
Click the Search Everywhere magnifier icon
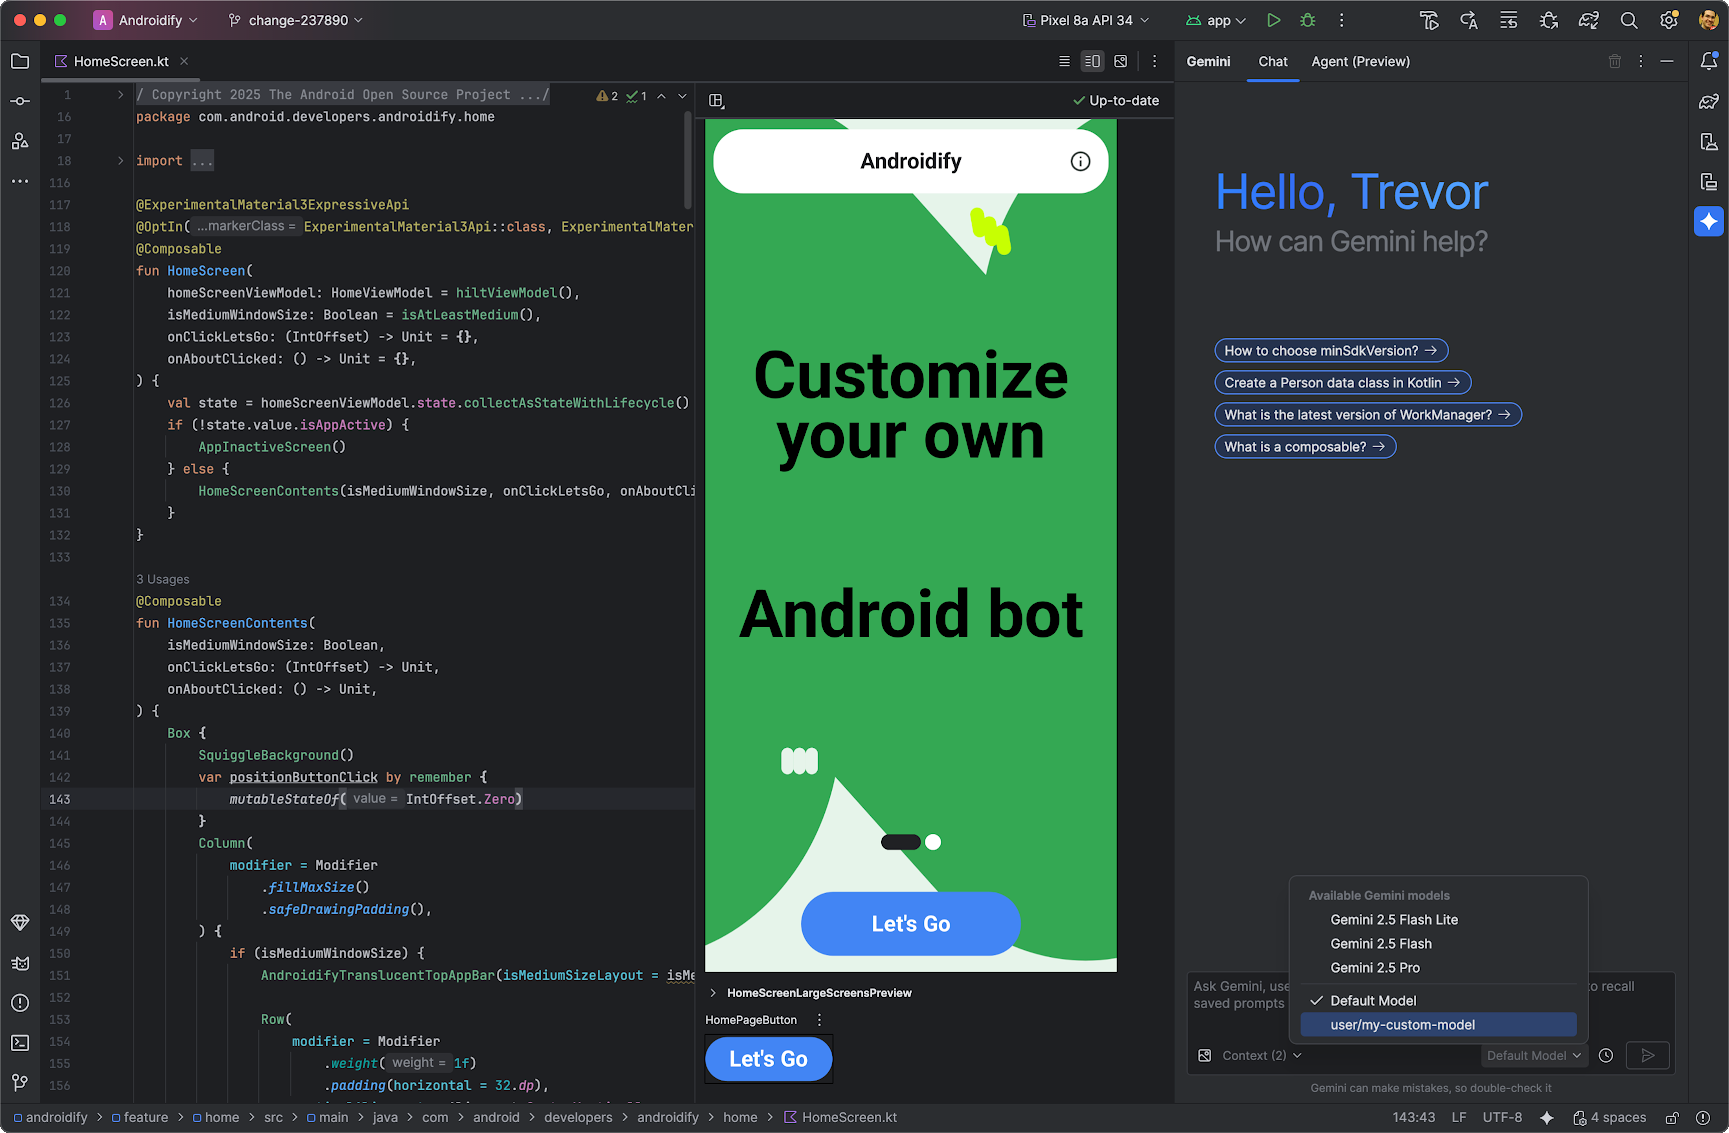click(x=1629, y=20)
